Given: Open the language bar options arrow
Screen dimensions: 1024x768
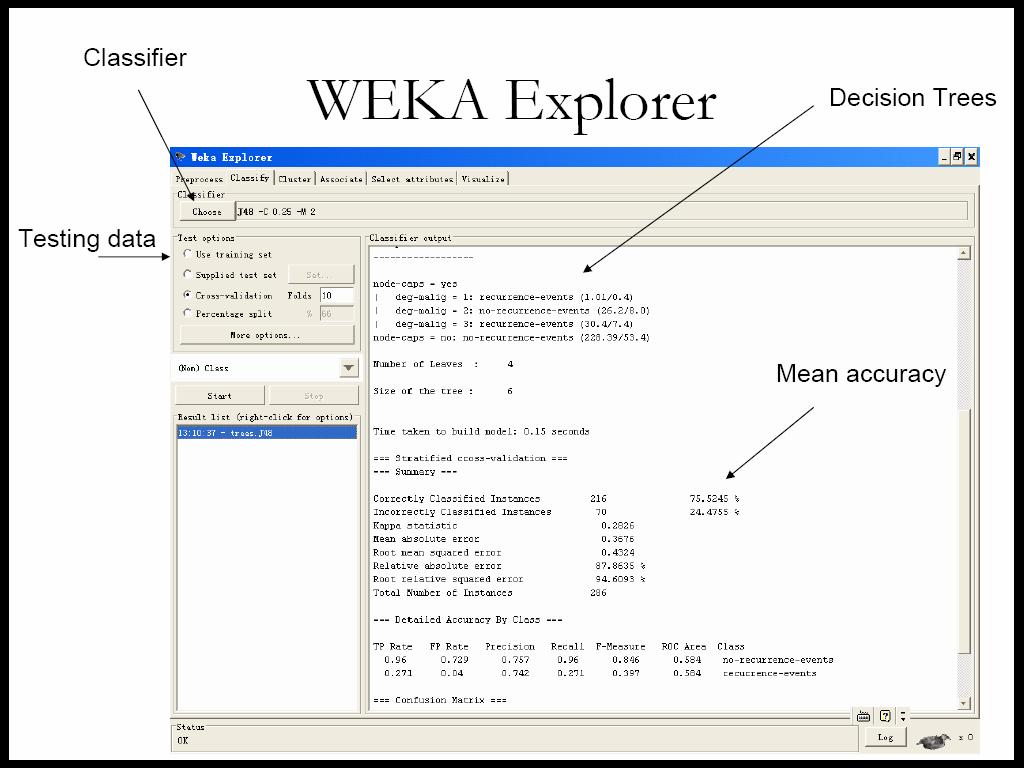Looking at the screenshot, I should click(x=903, y=716).
